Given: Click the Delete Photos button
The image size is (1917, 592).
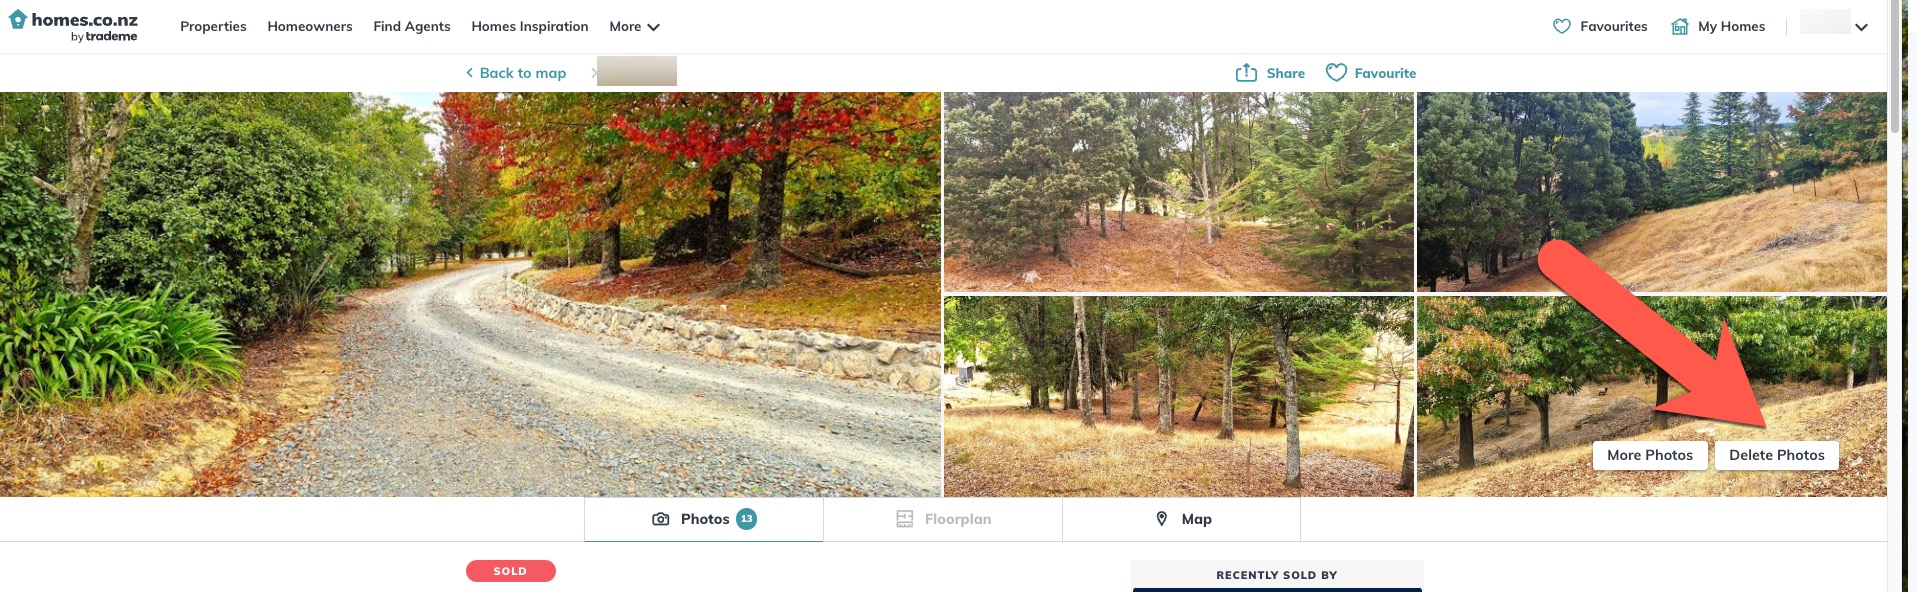Looking at the screenshot, I should 1777,455.
